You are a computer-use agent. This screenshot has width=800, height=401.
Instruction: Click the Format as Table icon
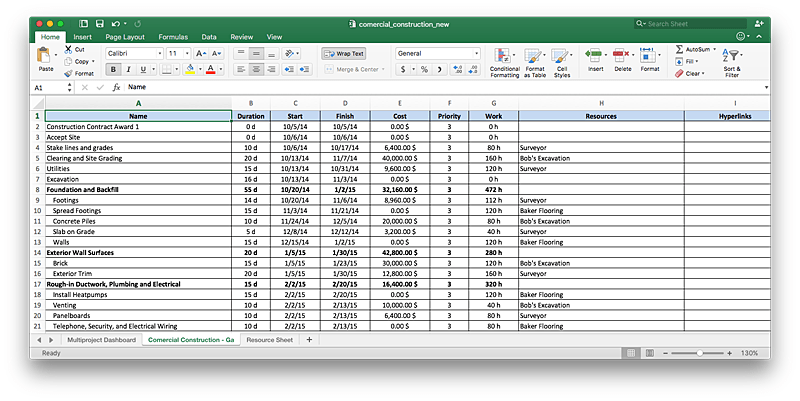point(532,56)
